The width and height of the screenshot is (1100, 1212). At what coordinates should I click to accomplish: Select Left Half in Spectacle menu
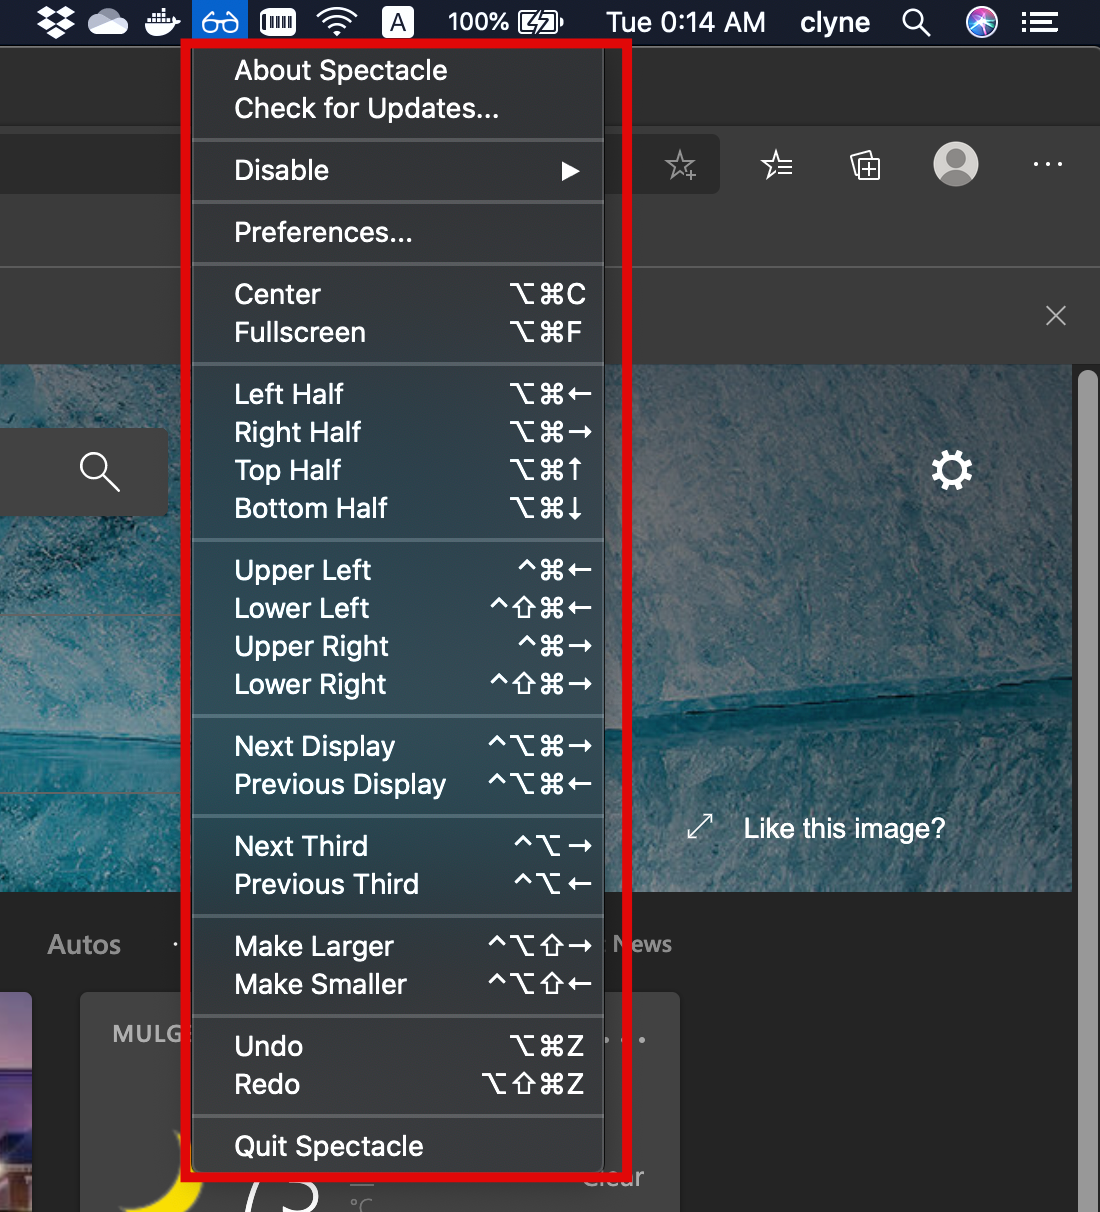coord(398,394)
